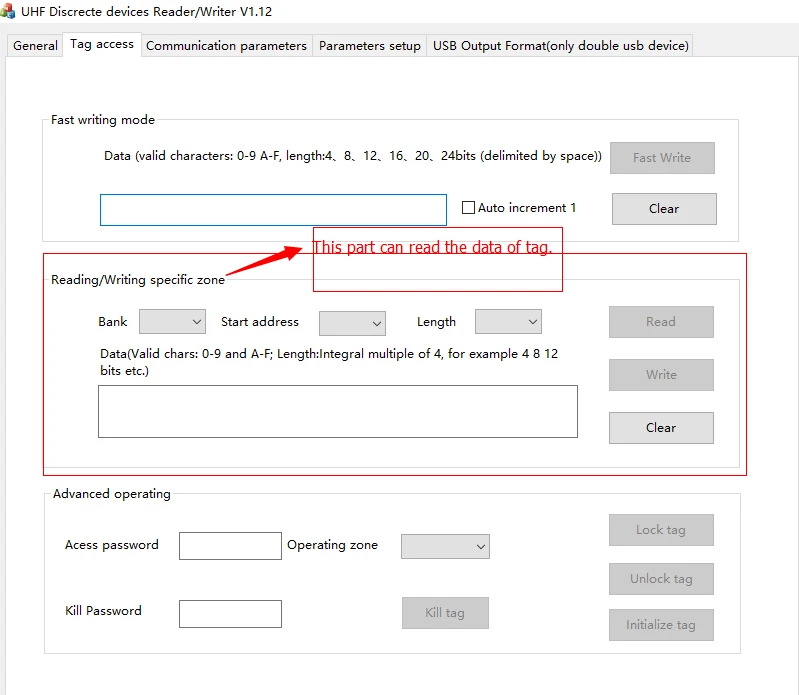Go to the Parameters setup tab
This screenshot has width=799, height=695.
coord(369,46)
